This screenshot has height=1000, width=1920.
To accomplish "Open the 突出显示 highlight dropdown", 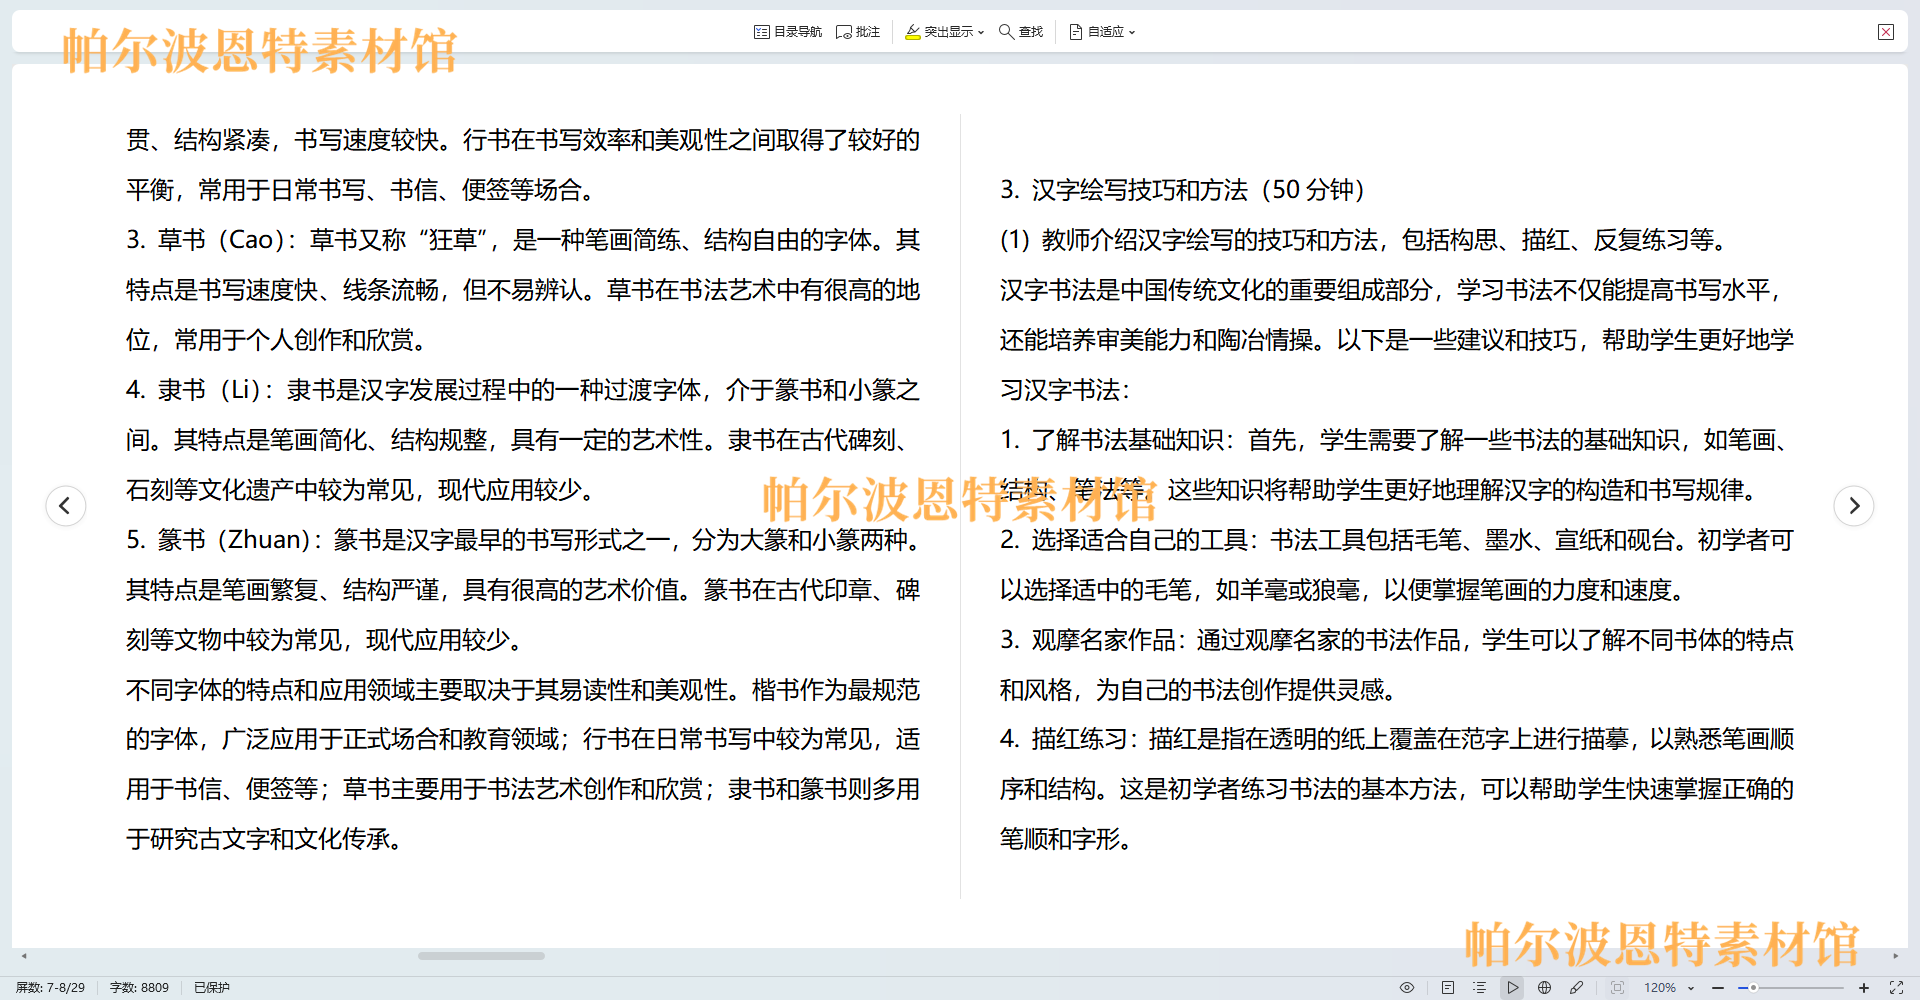I will coord(944,32).
